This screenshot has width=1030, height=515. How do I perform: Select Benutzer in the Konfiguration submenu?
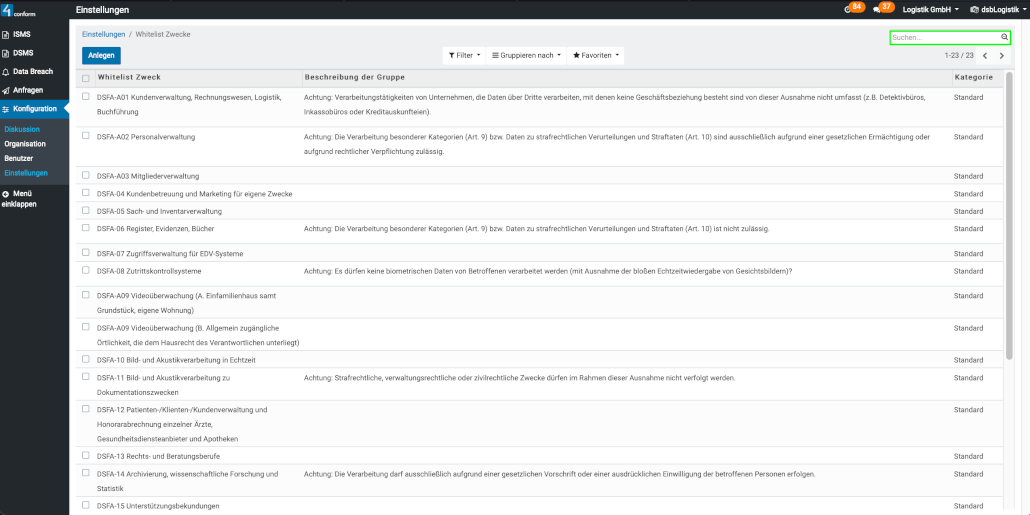pos(19,158)
